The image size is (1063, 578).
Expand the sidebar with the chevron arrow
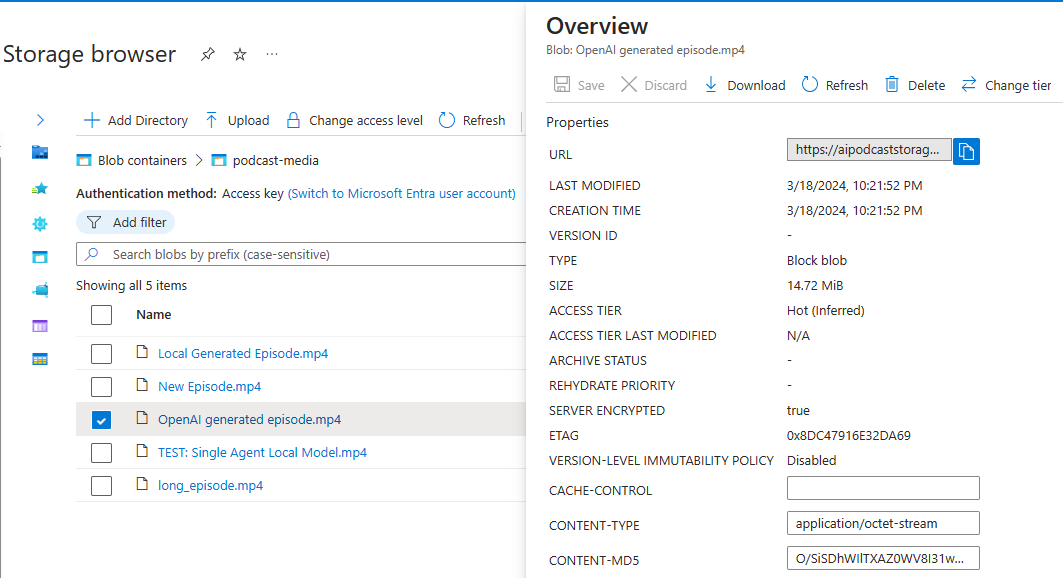(40, 120)
